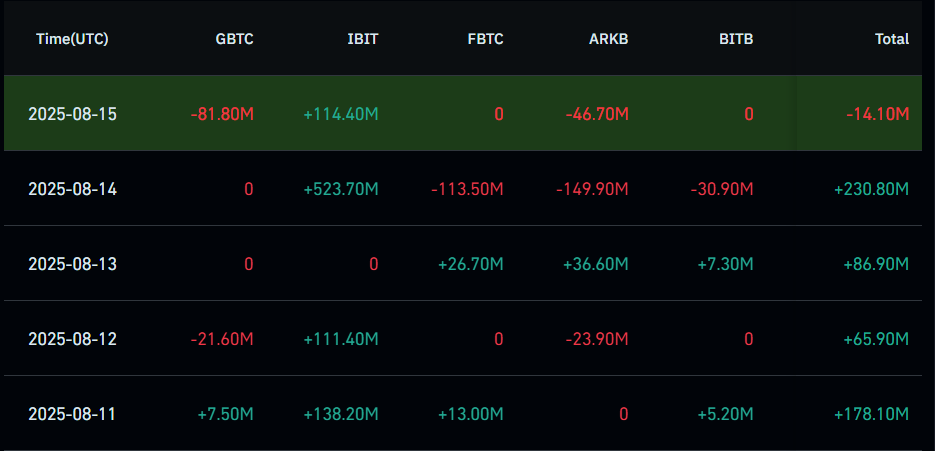Click the +5.20M BITB value
This screenshot has height=451, width=935.
pyautogui.click(x=726, y=414)
